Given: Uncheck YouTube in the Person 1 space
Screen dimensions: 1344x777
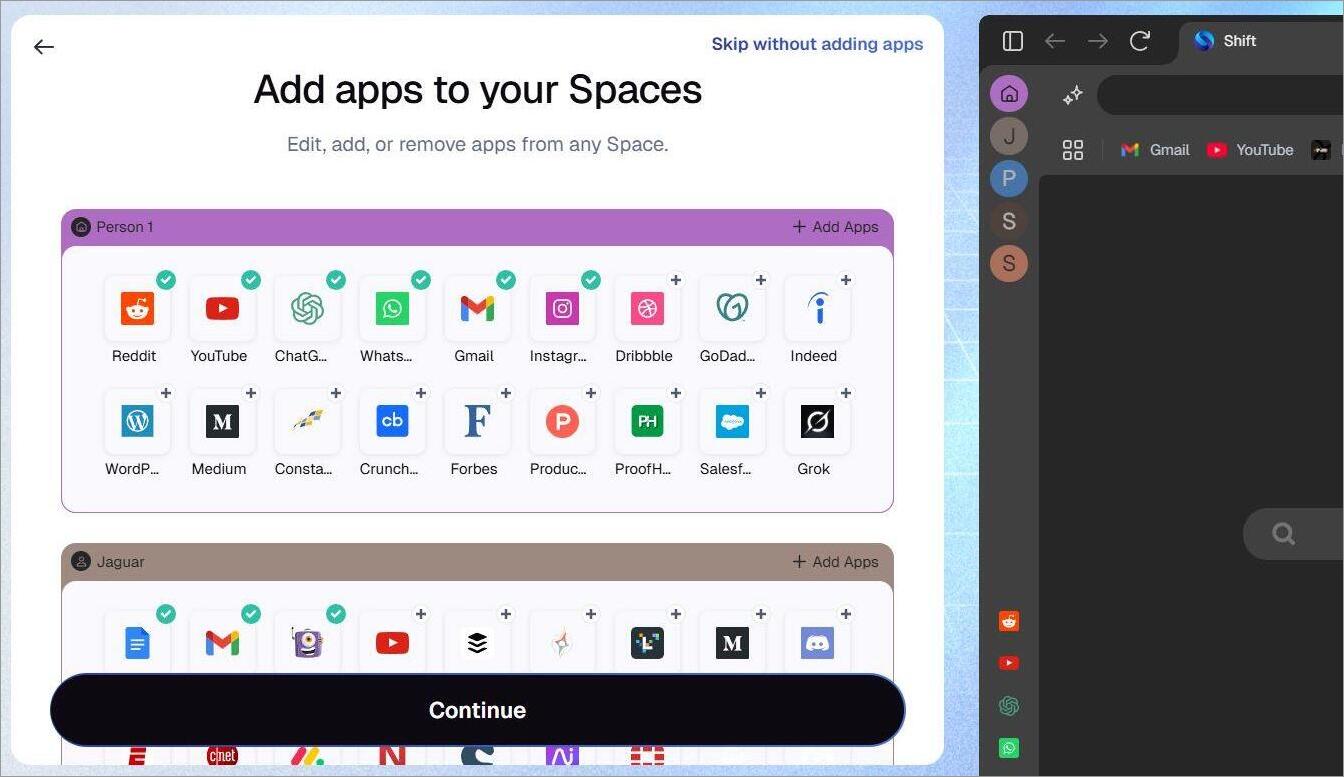Looking at the screenshot, I should (251, 280).
